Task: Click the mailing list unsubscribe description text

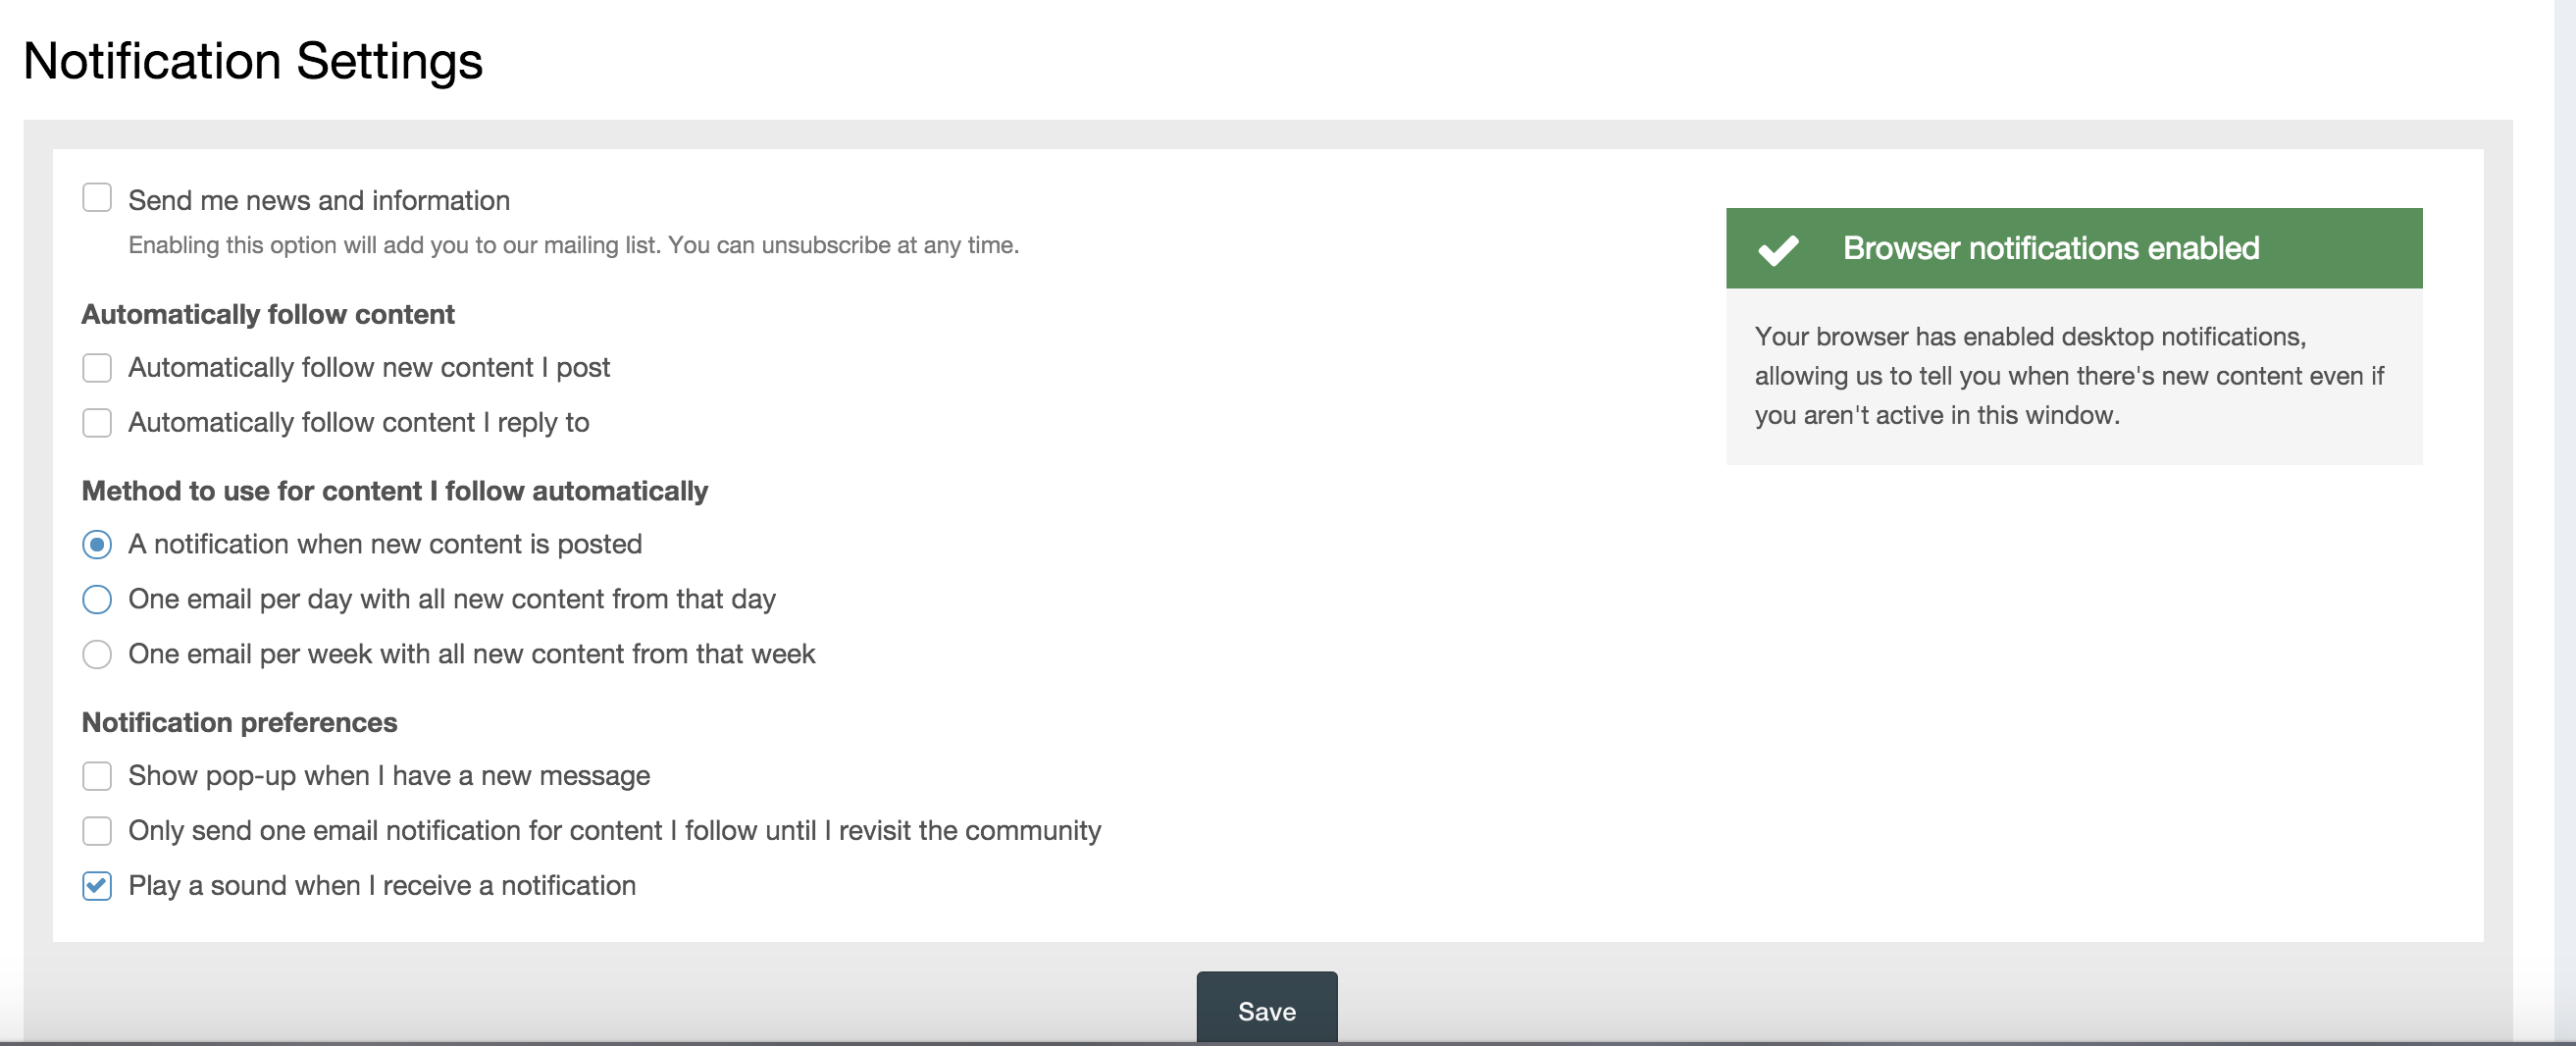Action: click(573, 246)
